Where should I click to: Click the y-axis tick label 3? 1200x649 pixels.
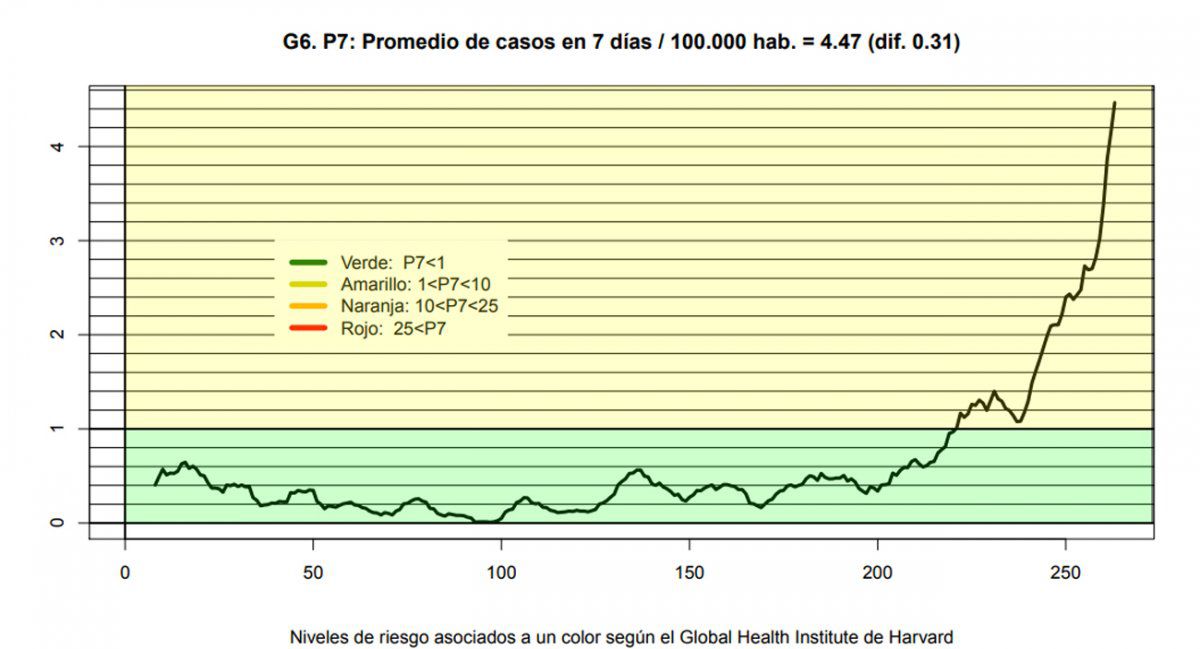click(x=58, y=241)
